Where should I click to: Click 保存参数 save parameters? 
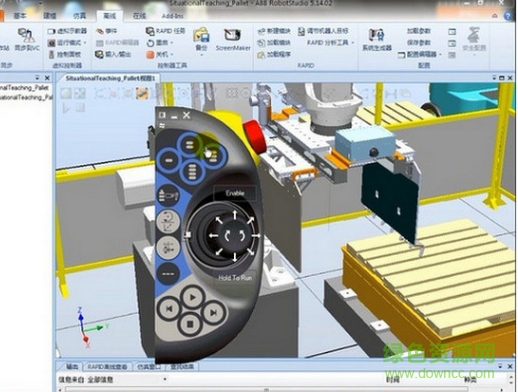pos(418,43)
